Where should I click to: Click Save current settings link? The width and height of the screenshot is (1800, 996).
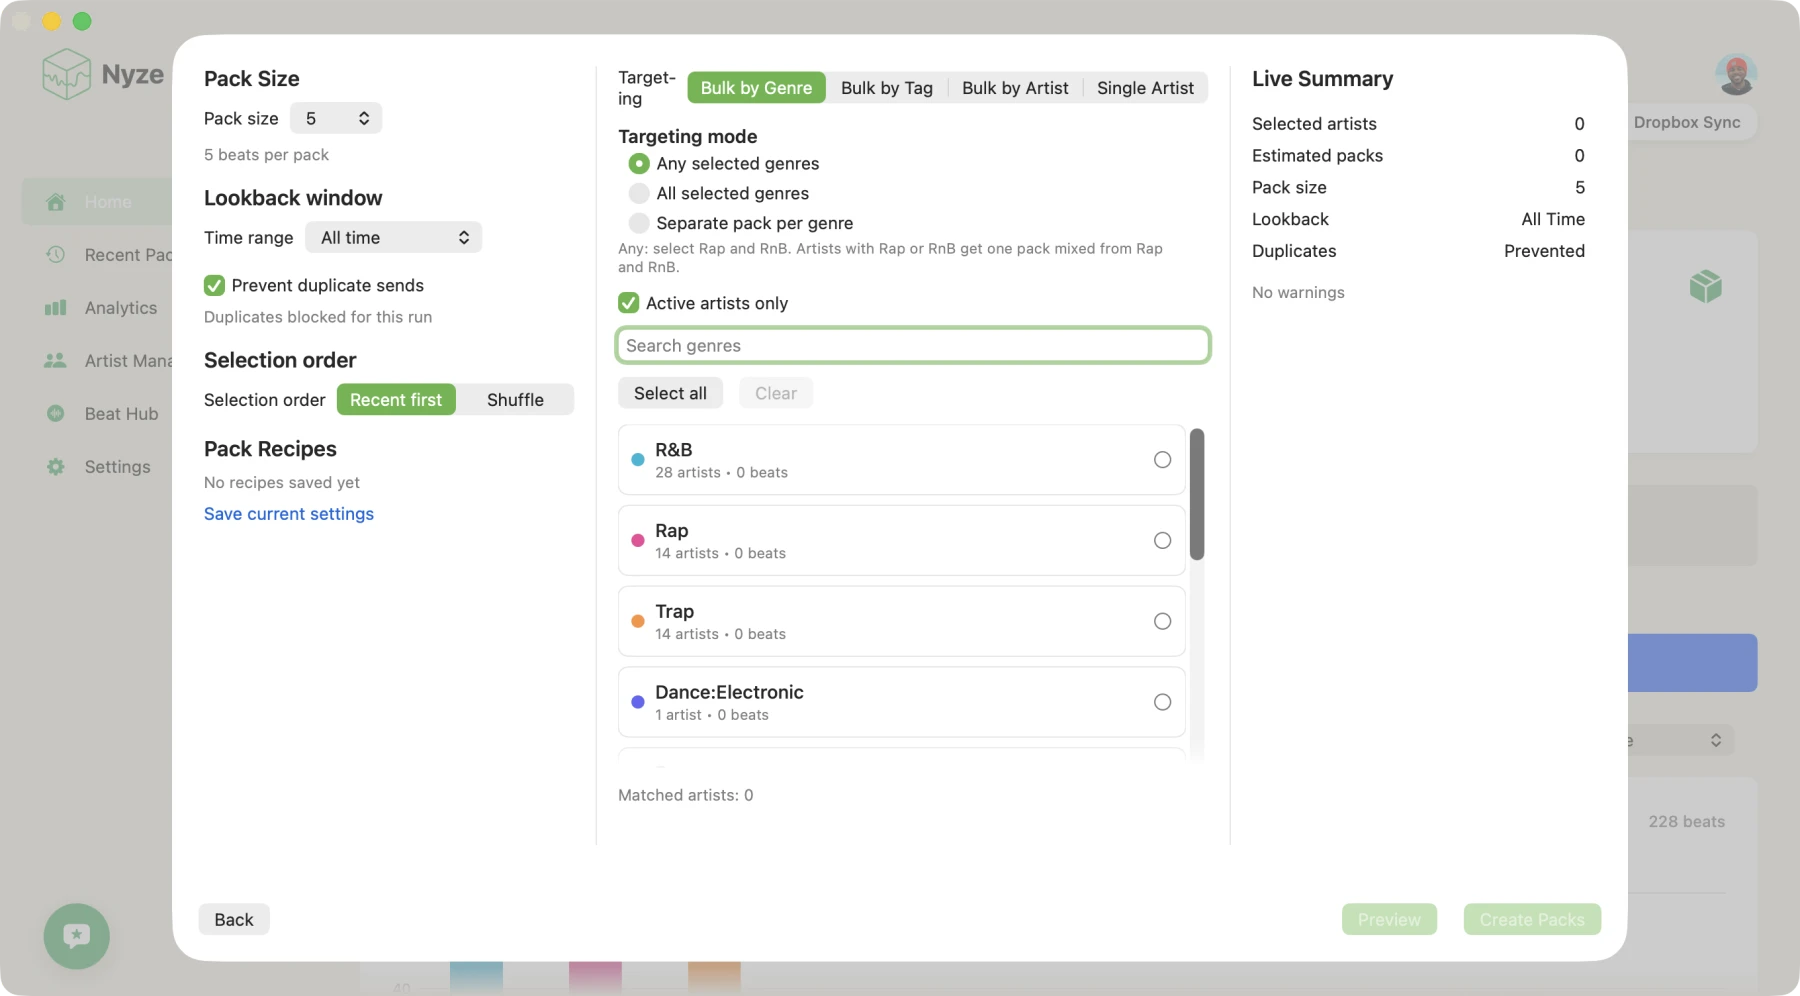[x=289, y=514]
